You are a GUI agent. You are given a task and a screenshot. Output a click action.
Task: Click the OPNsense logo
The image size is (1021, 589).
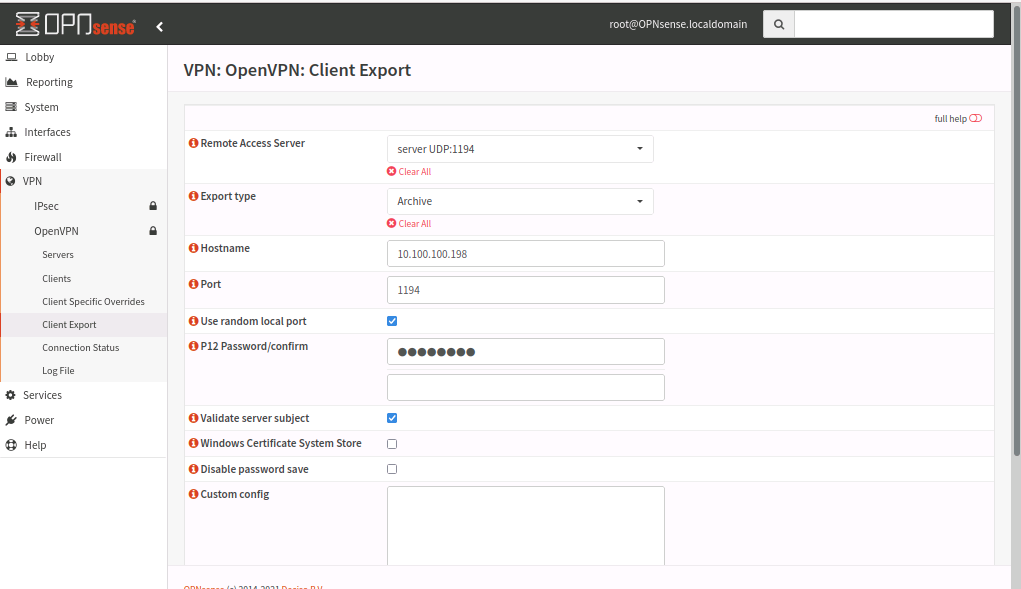point(76,25)
